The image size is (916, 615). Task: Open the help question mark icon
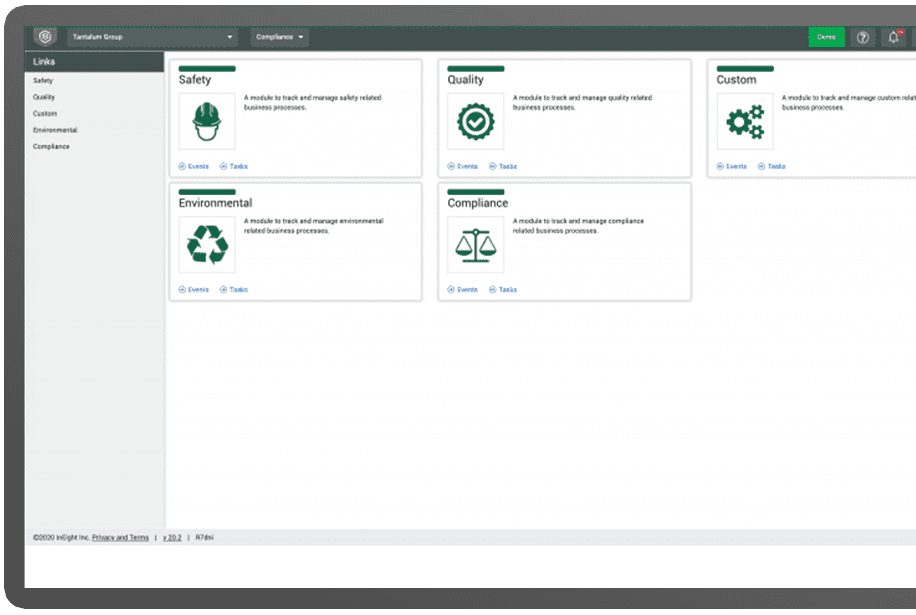[863, 37]
